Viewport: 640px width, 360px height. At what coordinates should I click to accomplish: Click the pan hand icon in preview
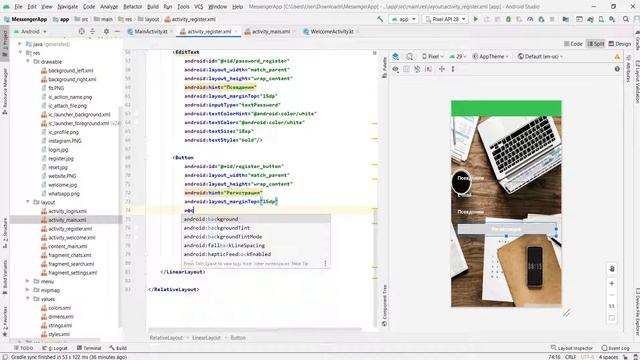[x=611, y=269]
